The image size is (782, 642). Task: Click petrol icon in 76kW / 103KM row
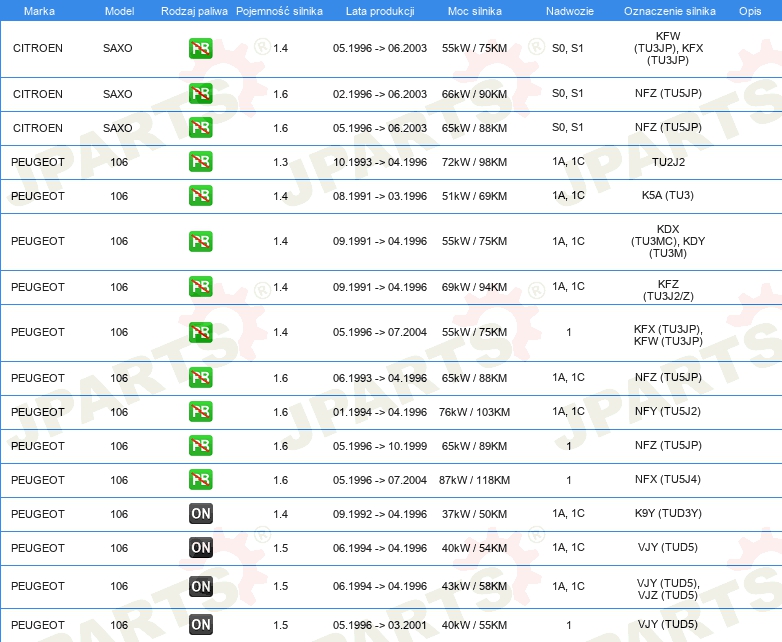coord(200,412)
